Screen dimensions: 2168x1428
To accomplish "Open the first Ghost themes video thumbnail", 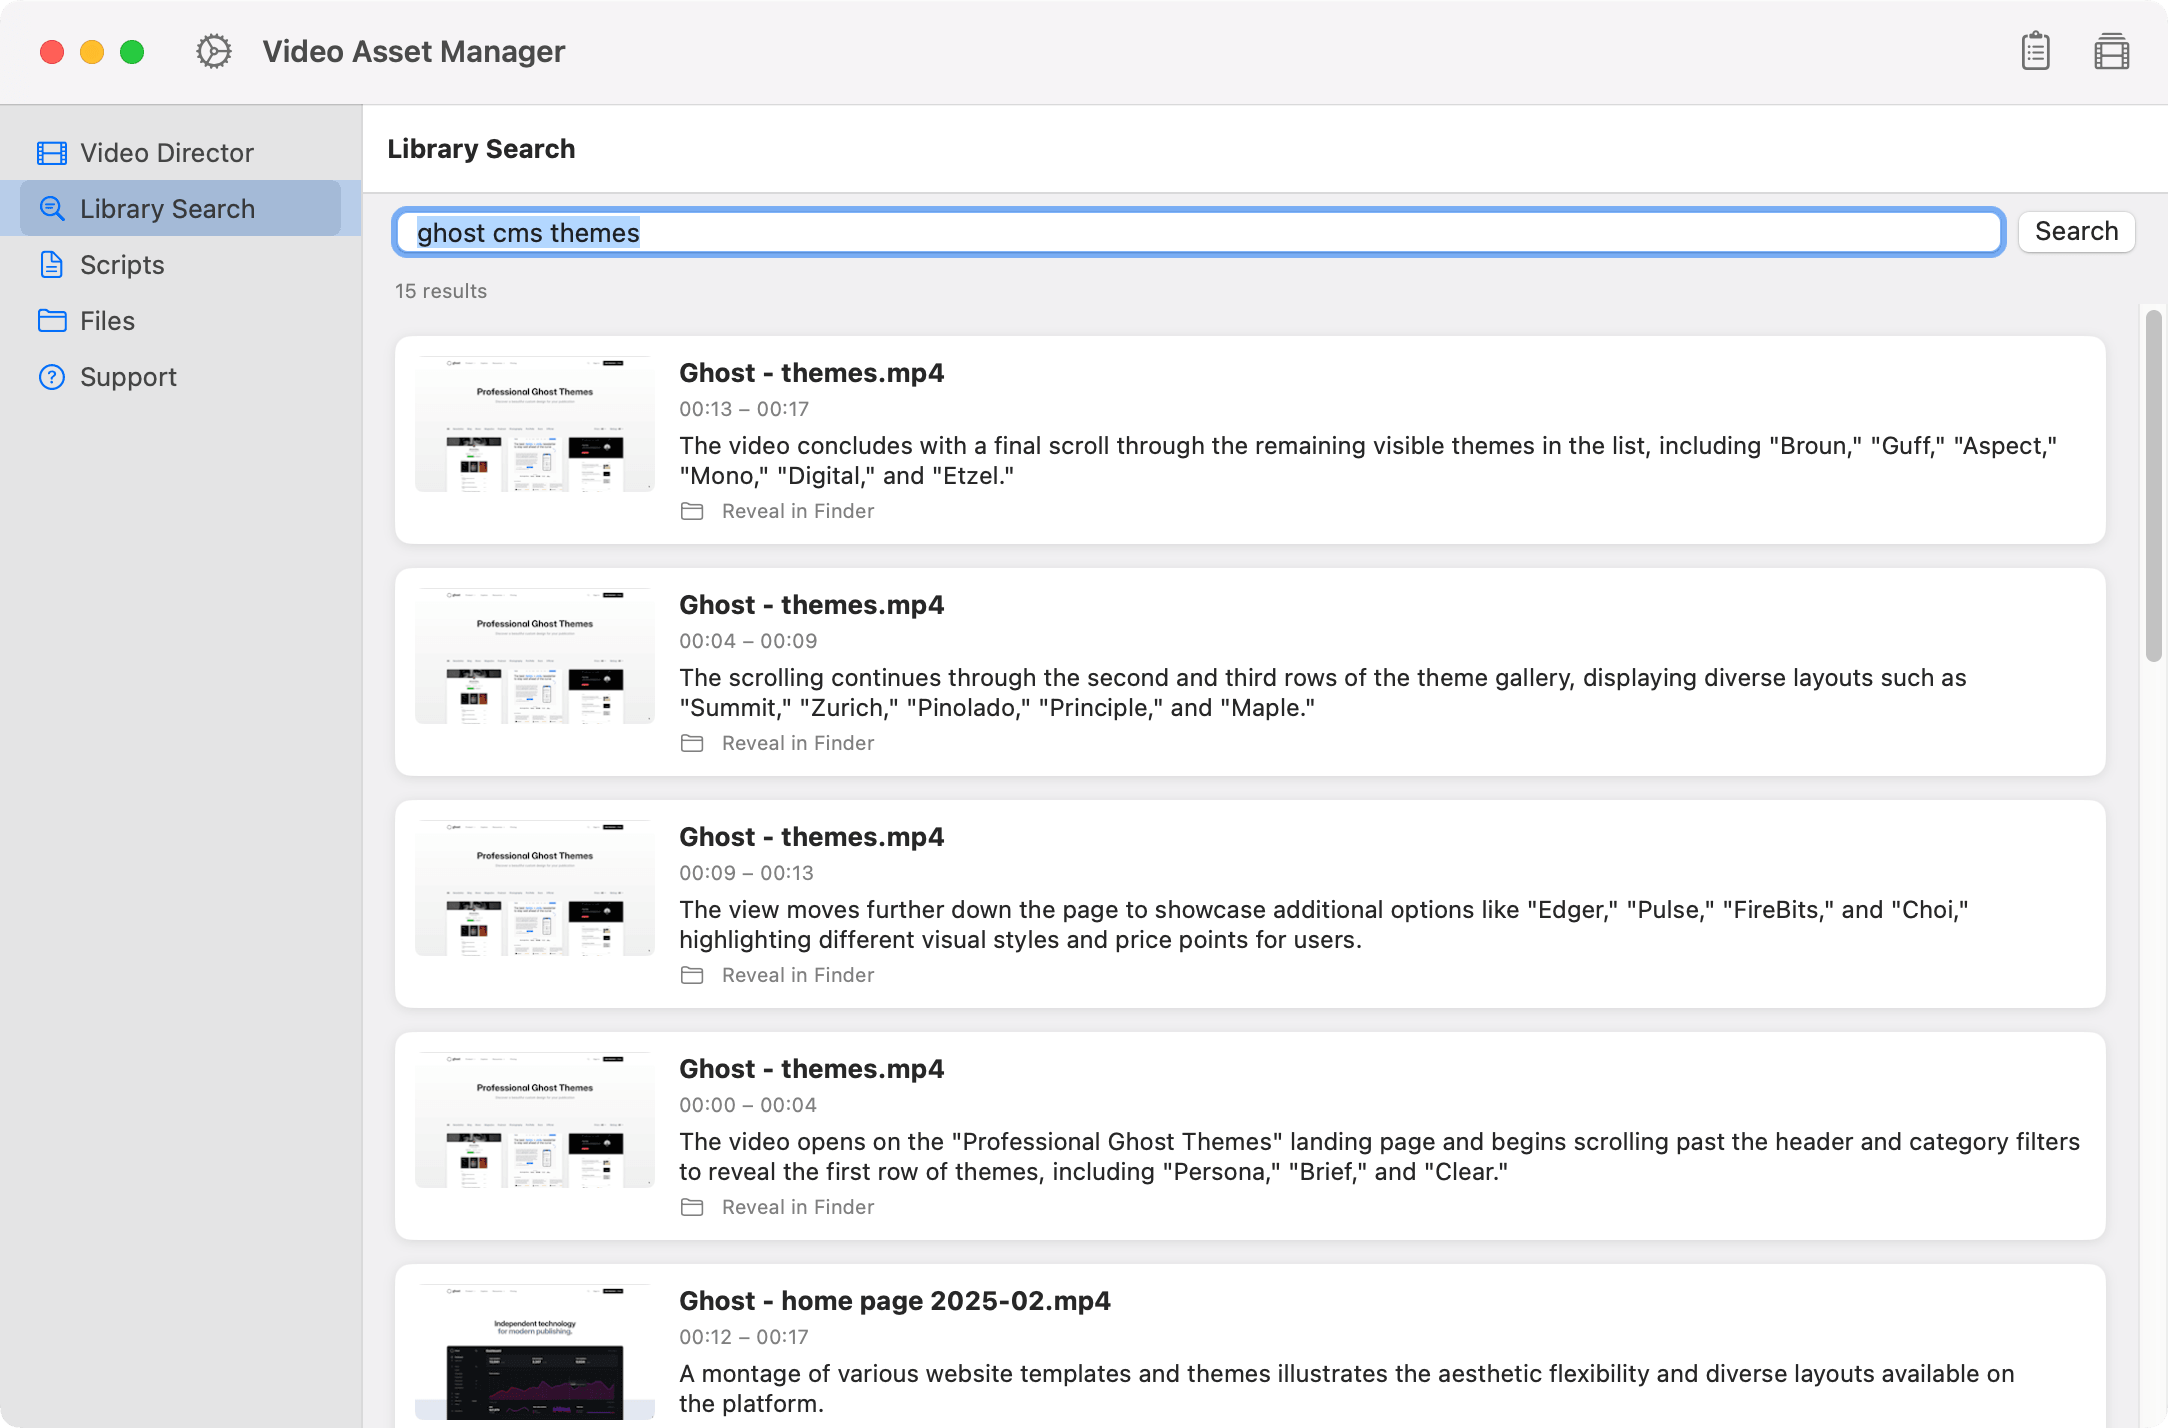I will [x=534, y=424].
